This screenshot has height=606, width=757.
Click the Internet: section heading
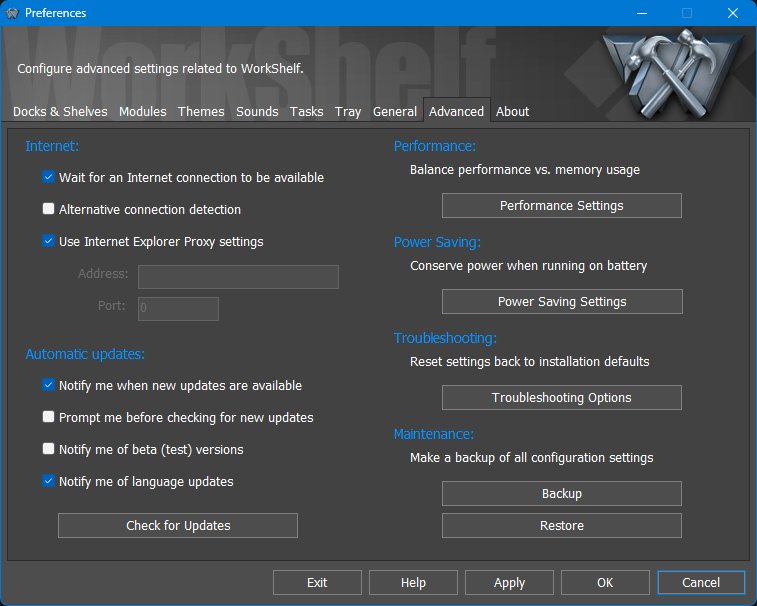52,146
